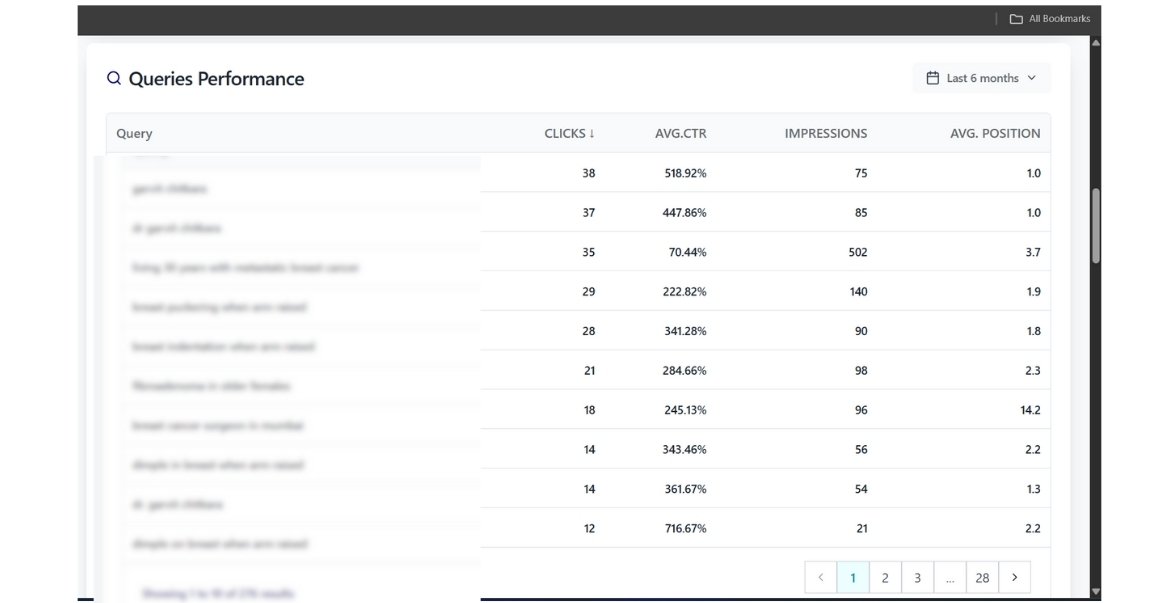
Task: Expand date range using the chevron arrow
Action: point(1032,78)
